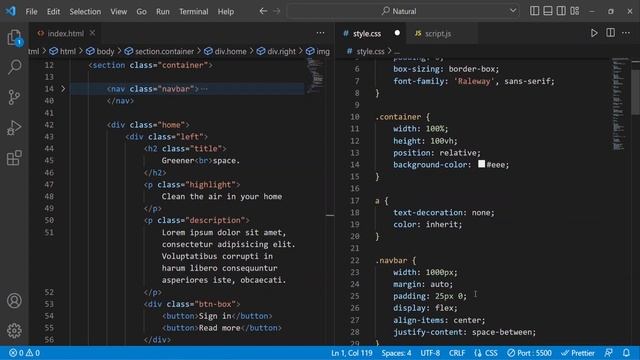The image size is (640, 360).
Task: Open the Explorer view in activity bar
Action: [14, 38]
